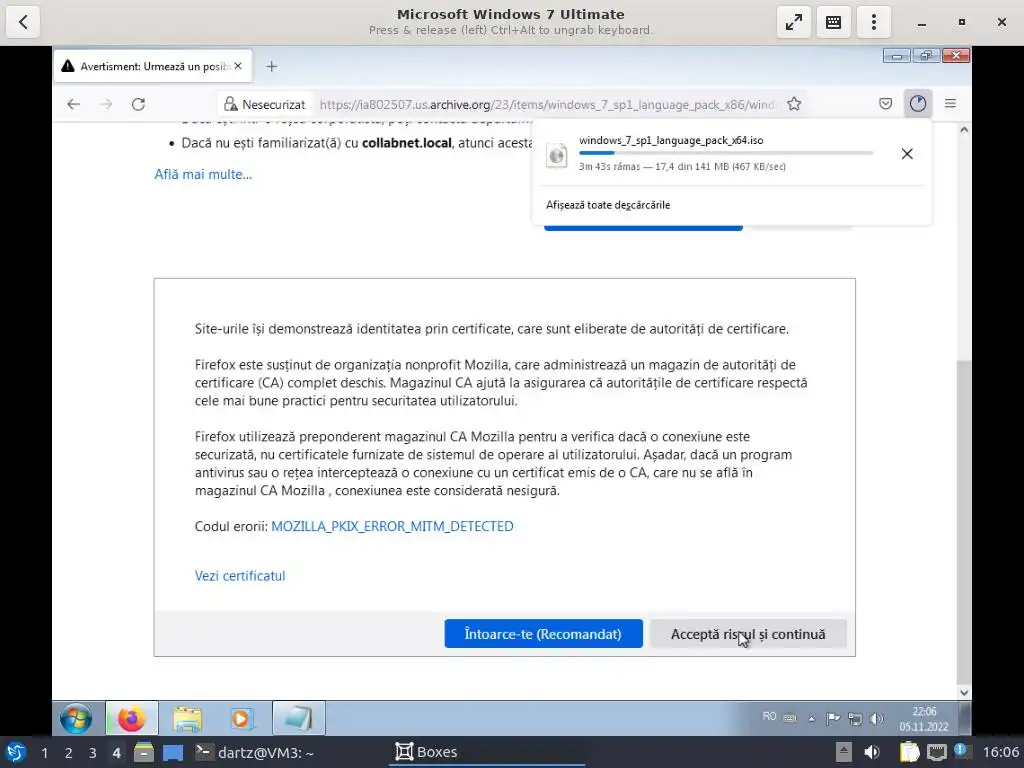Viewport: 1024px width, 768px height.
Task: Open Windows Explorer from taskbar
Action: point(187,718)
